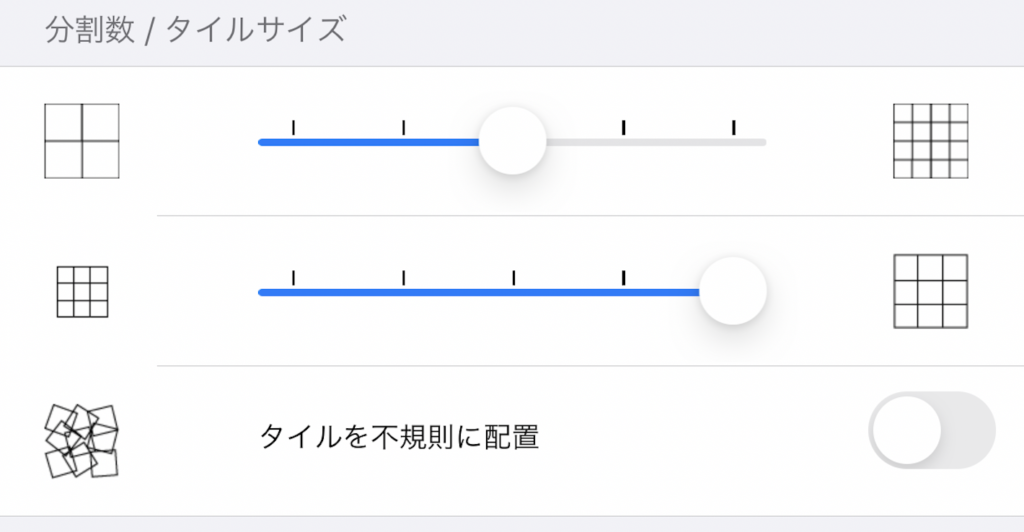Viewport: 1024px width, 532px height.
Task: Set division slider to fourth tick mark
Action: click(624, 142)
